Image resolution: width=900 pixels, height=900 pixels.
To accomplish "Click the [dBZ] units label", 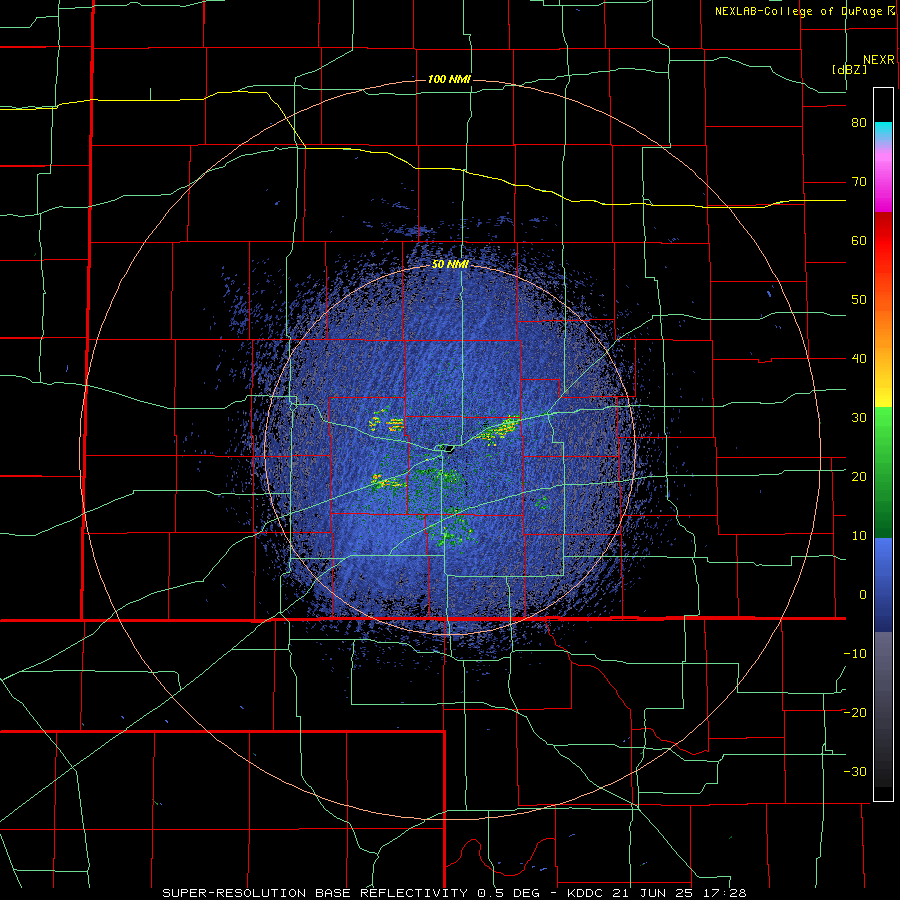I will pyautogui.click(x=849, y=69).
